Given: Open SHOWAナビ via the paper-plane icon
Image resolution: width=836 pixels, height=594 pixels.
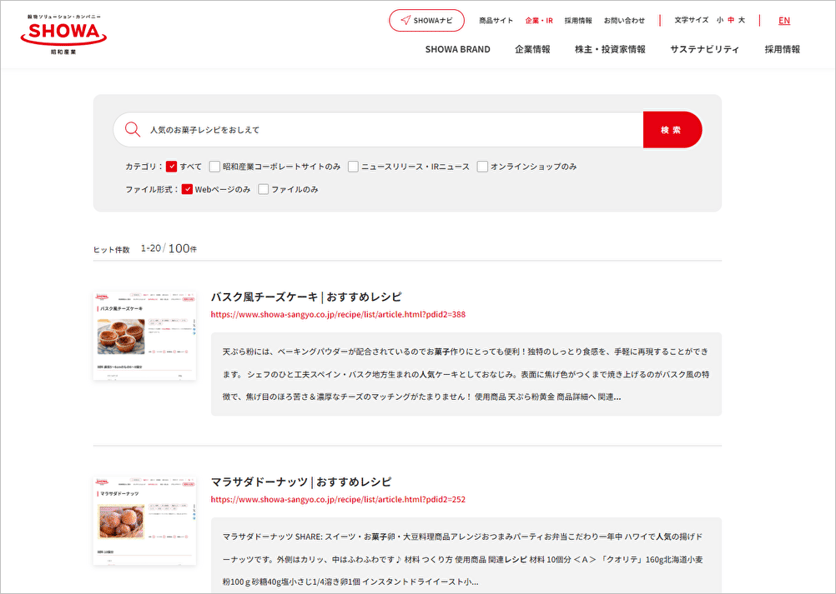Looking at the screenshot, I should point(425,19).
